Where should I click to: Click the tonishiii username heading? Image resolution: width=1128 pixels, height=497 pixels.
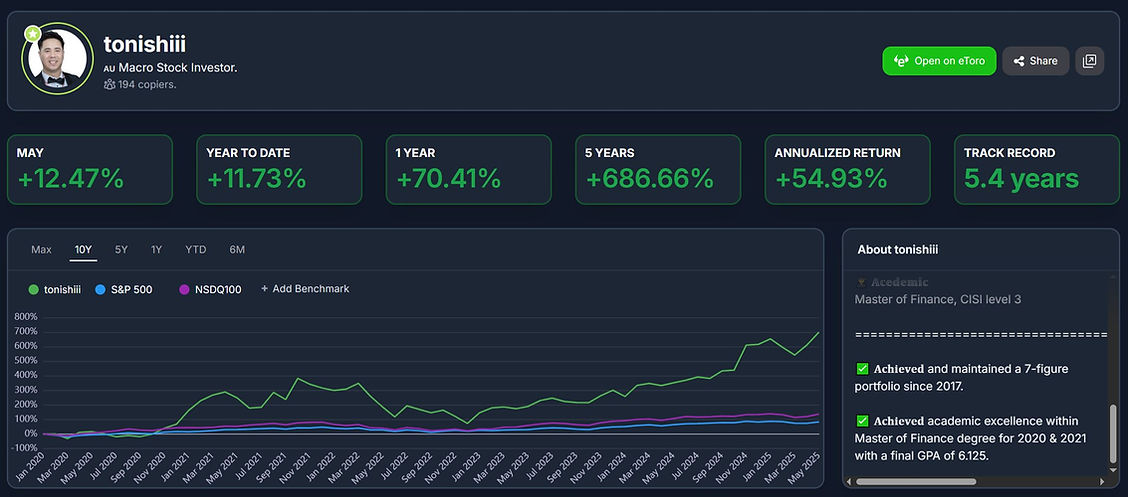[x=145, y=45]
